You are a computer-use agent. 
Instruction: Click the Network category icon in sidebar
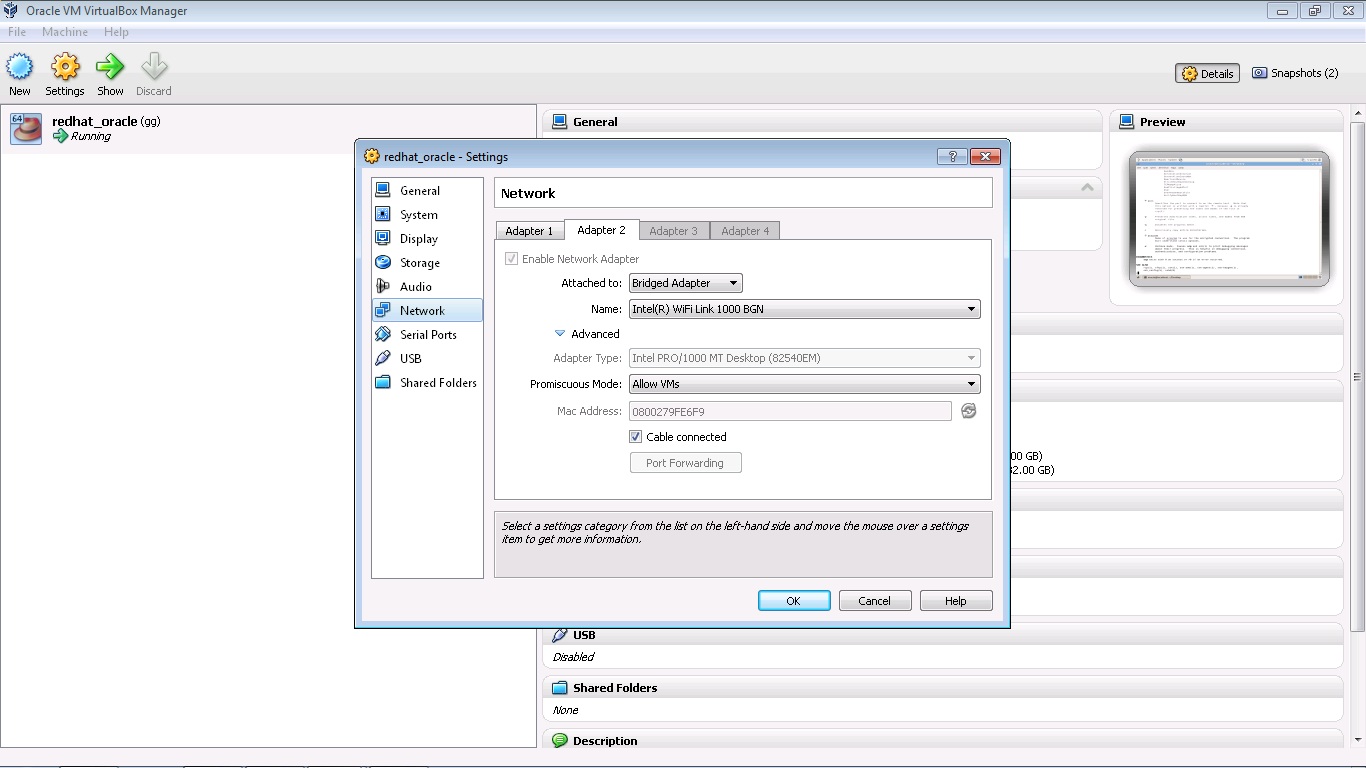click(x=383, y=310)
